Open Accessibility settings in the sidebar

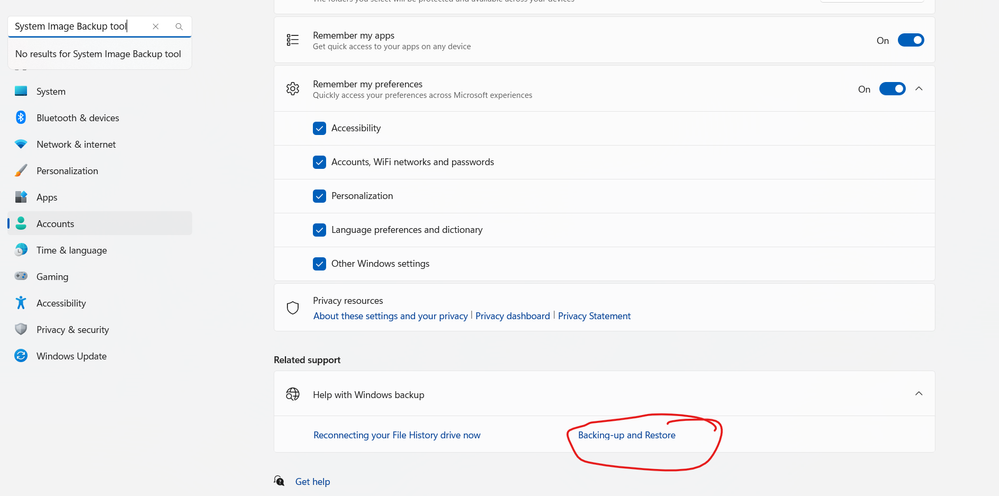(99, 303)
